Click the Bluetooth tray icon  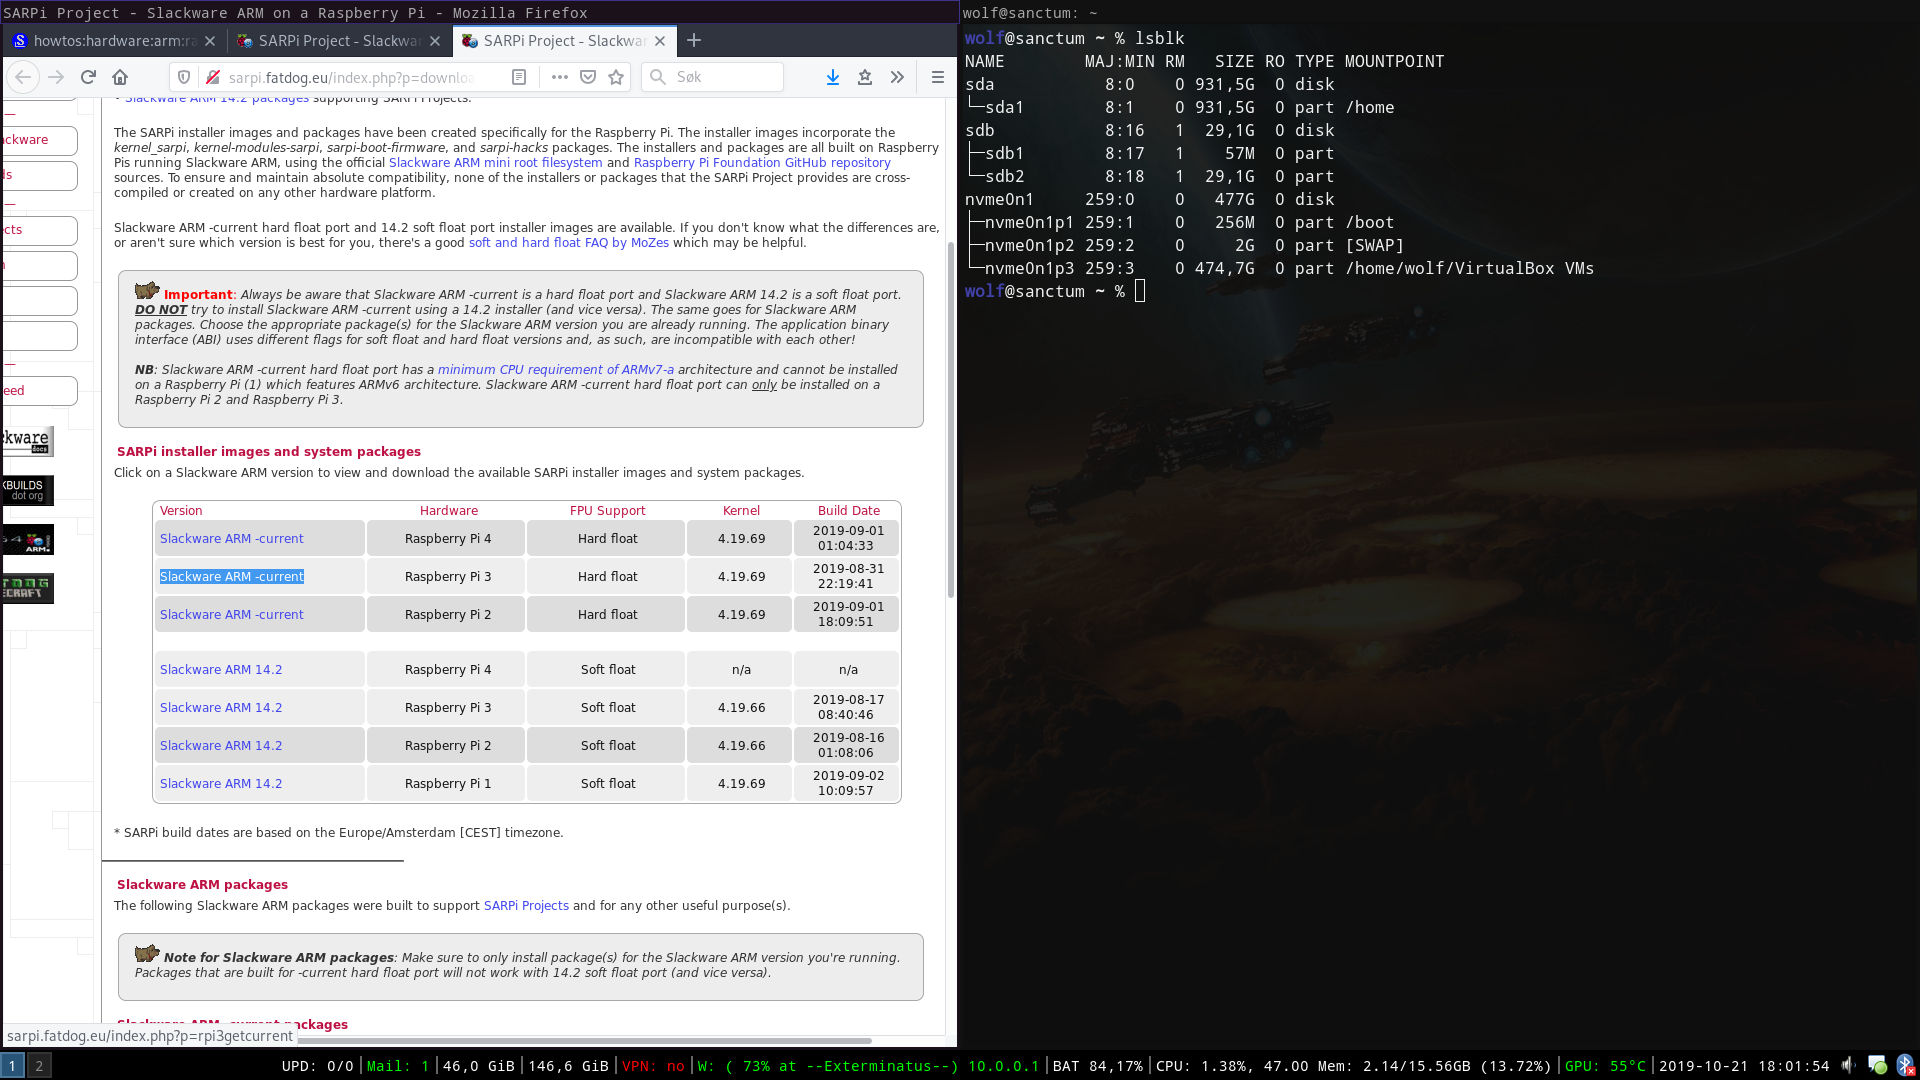pos(1904,1065)
